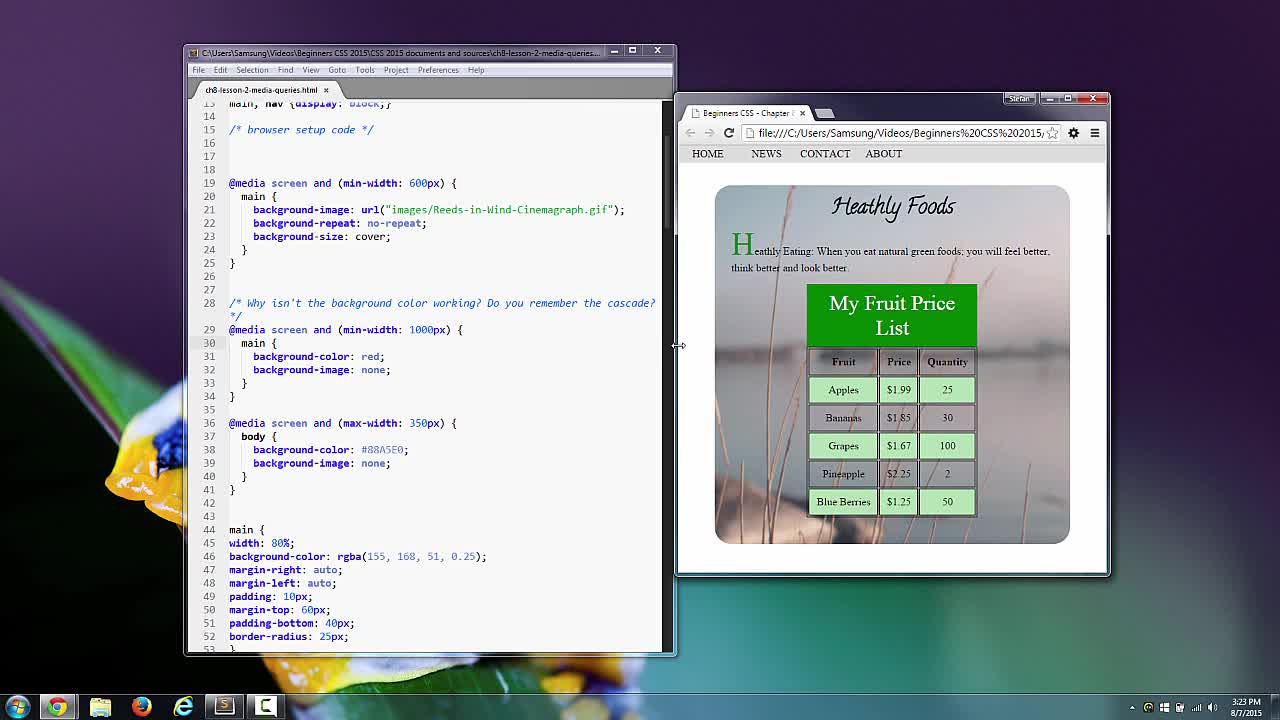The image size is (1280, 720).
Task: Open the Tools menu
Action: point(365,70)
